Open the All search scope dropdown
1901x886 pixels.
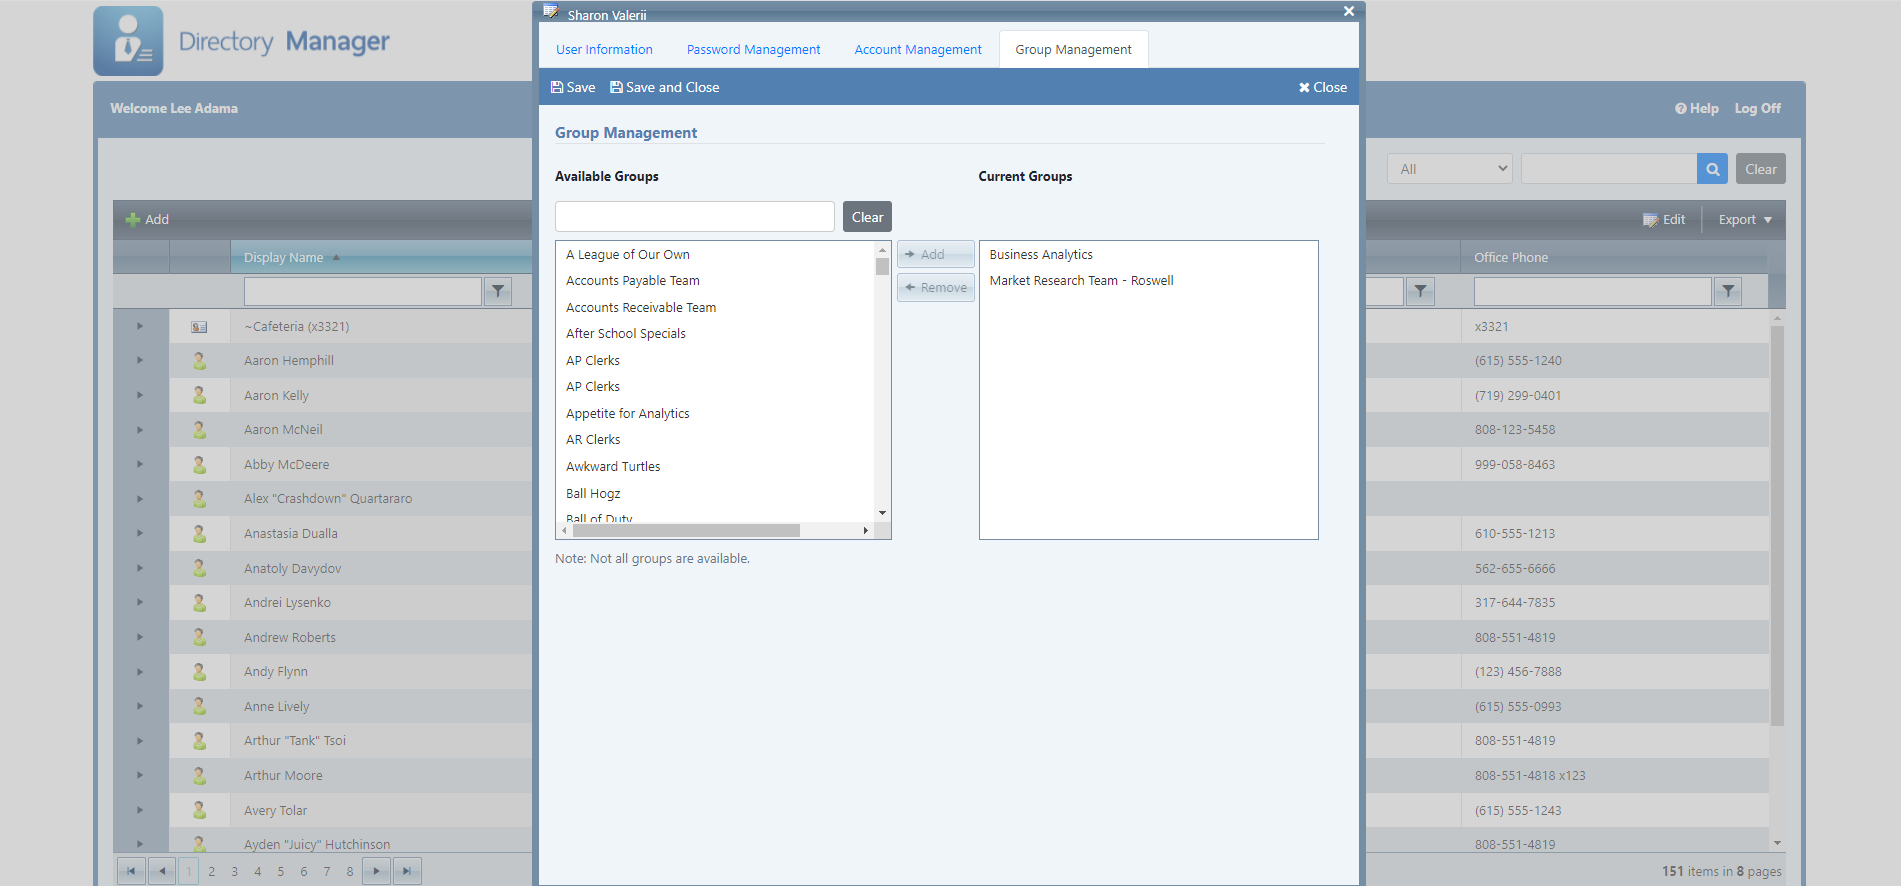click(x=1450, y=169)
